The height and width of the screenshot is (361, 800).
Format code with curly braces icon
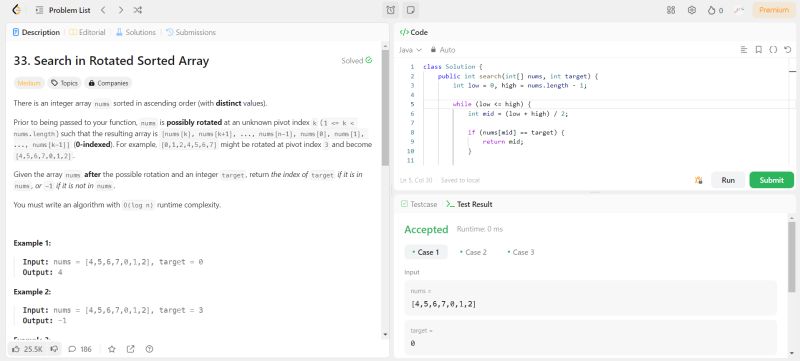click(773, 50)
